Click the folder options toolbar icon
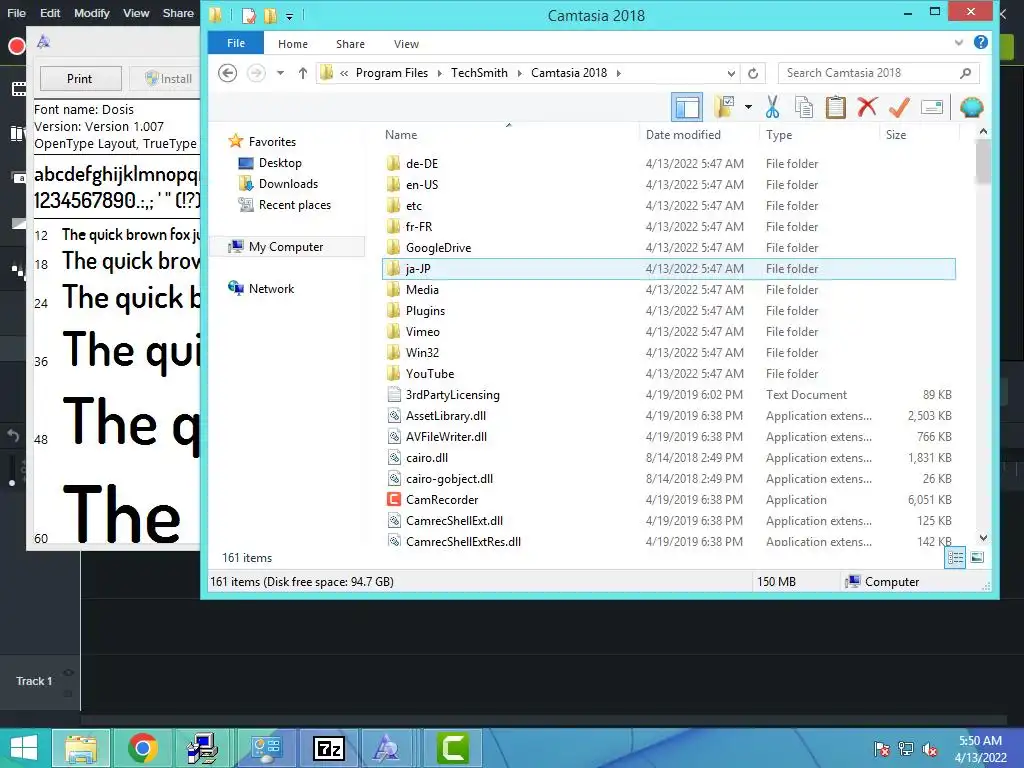Image resolution: width=1024 pixels, height=768 pixels. point(724,106)
